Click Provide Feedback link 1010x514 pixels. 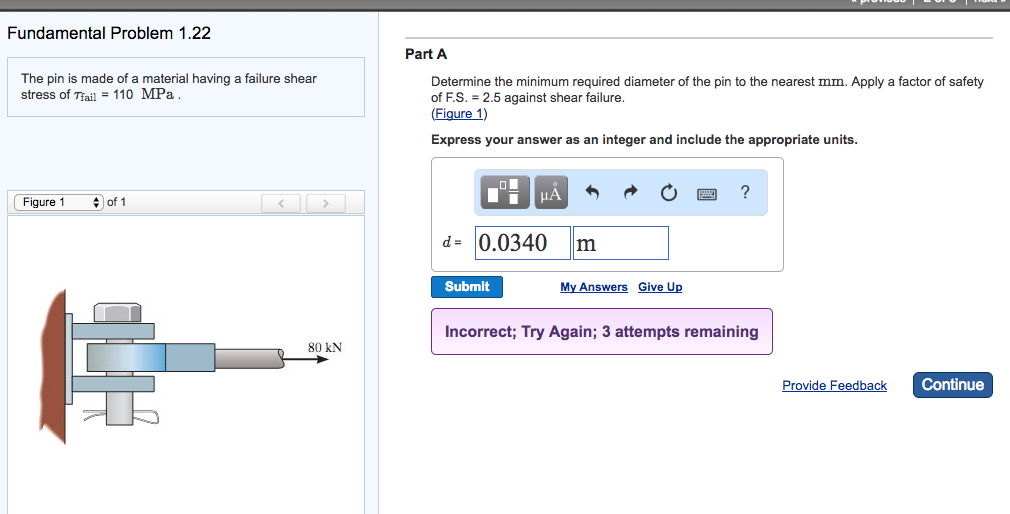(x=834, y=385)
